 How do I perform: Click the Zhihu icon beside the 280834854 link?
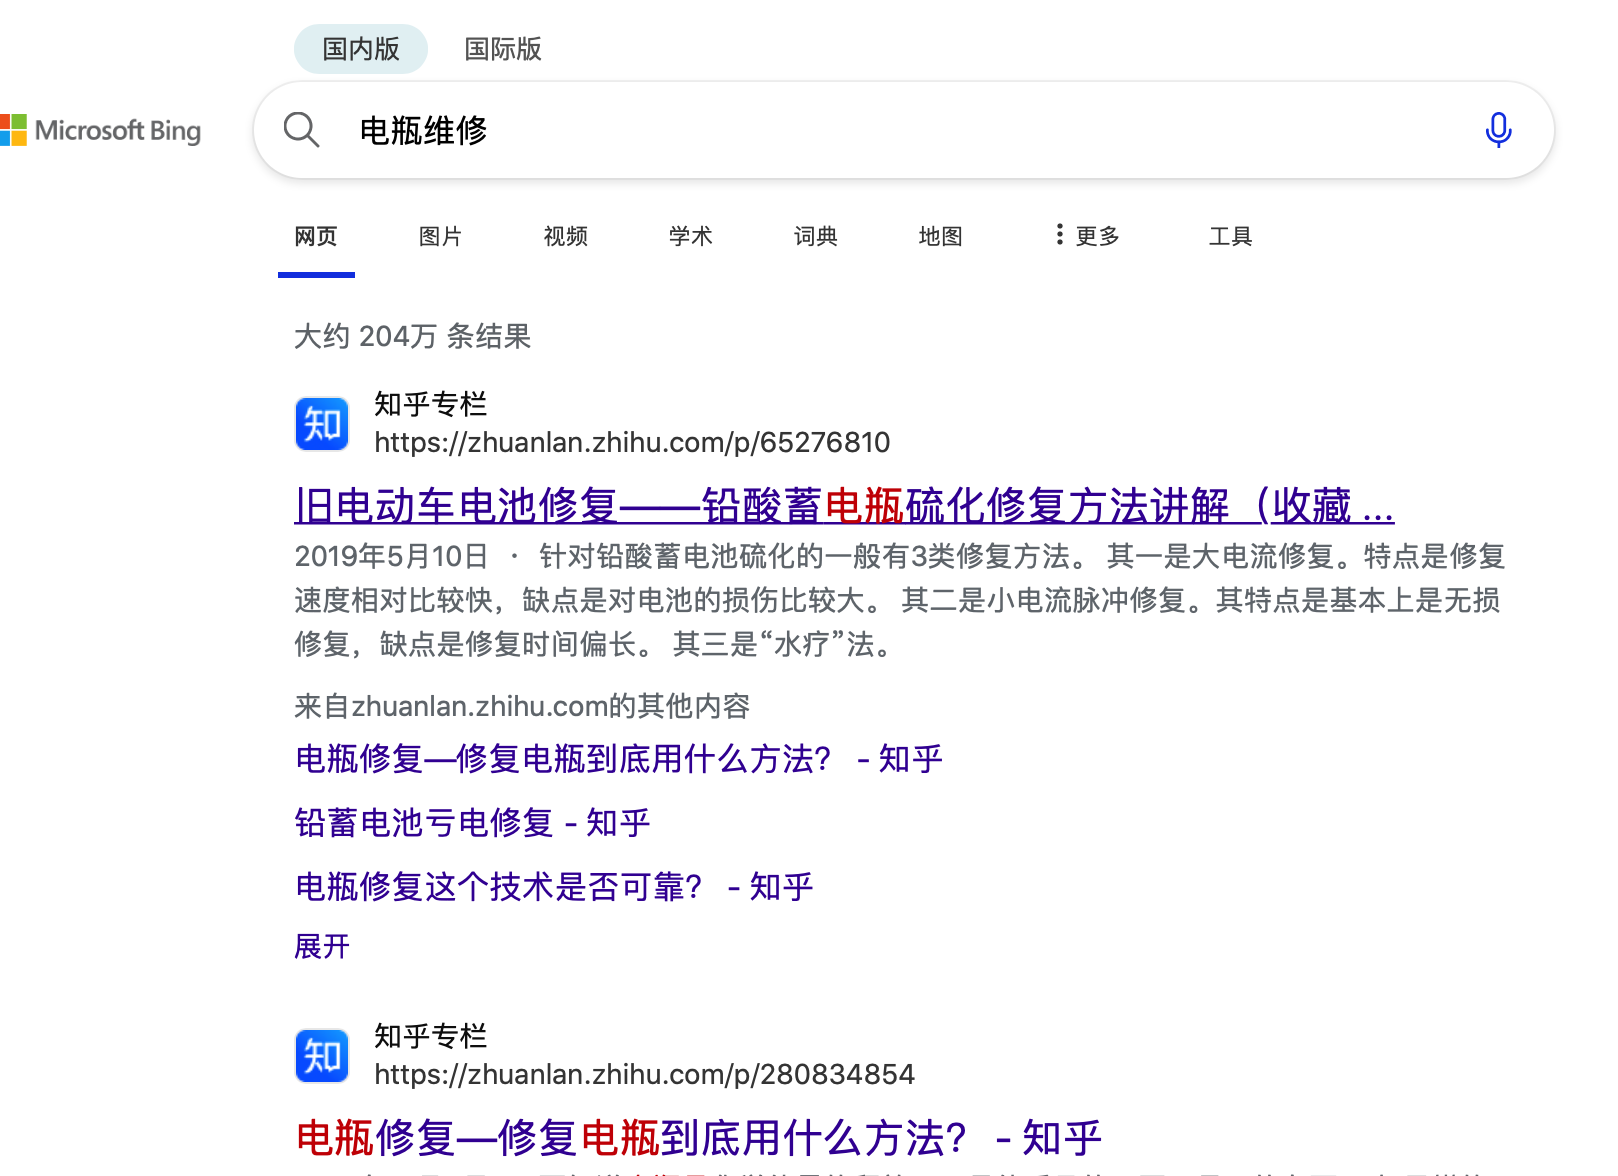click(322, 1056)
